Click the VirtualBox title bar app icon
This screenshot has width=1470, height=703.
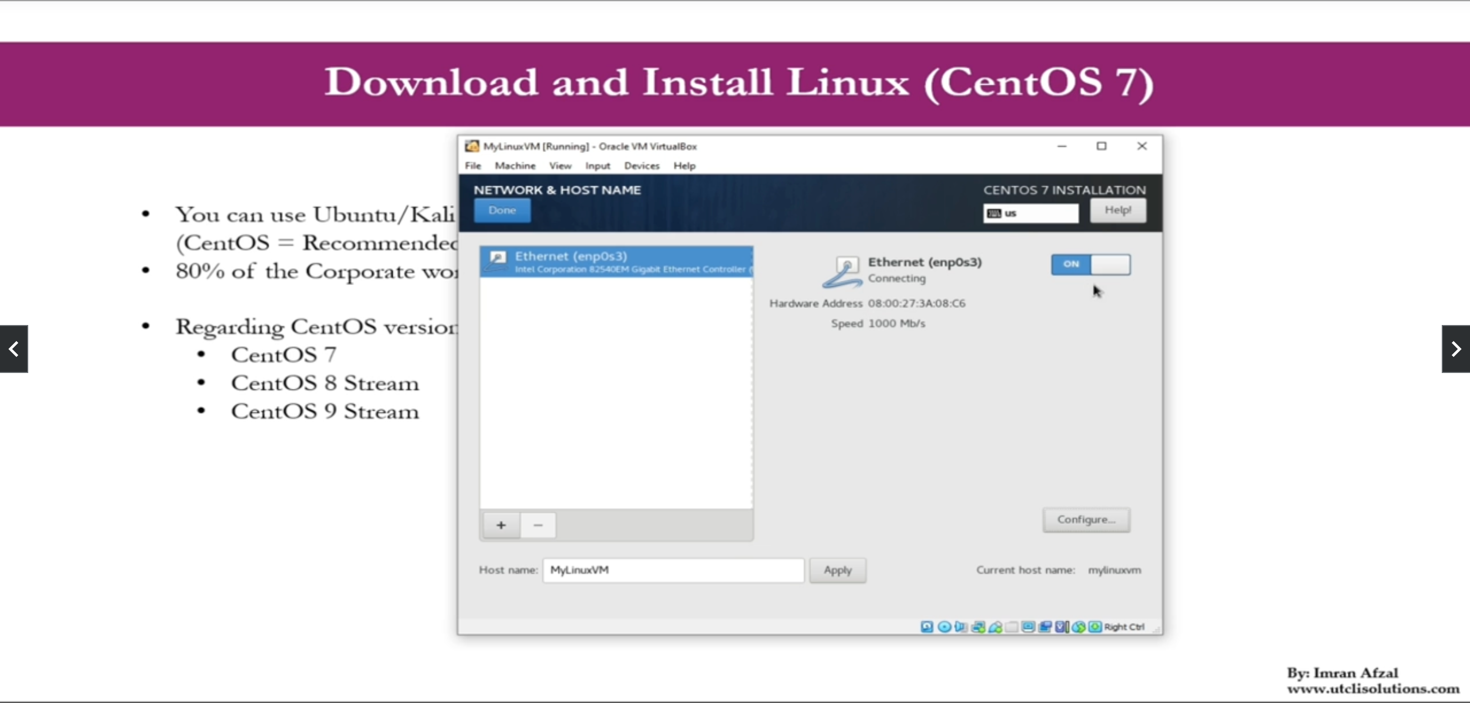(x=472, y=146)
